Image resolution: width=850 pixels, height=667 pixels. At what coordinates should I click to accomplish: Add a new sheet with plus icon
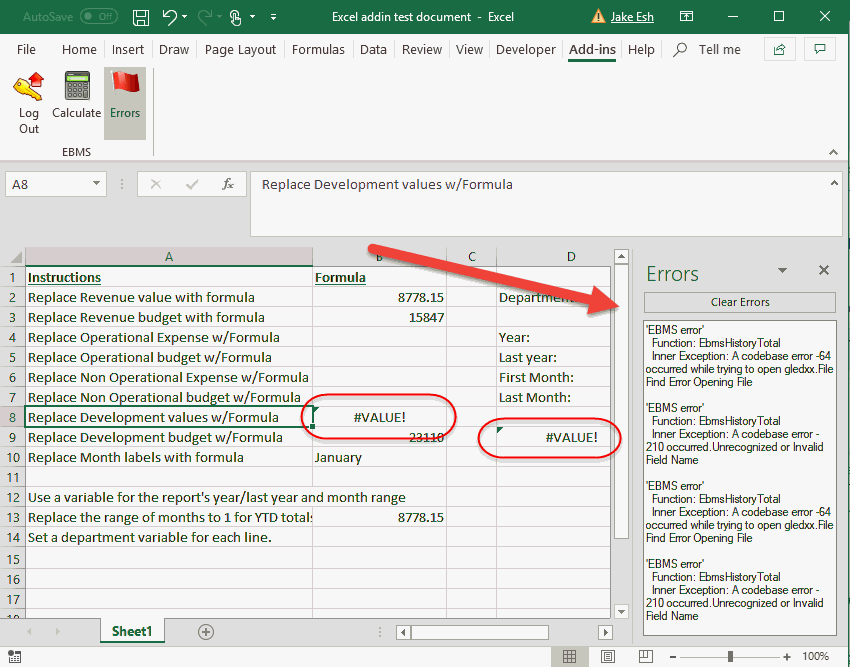click(x=206, y=632)
